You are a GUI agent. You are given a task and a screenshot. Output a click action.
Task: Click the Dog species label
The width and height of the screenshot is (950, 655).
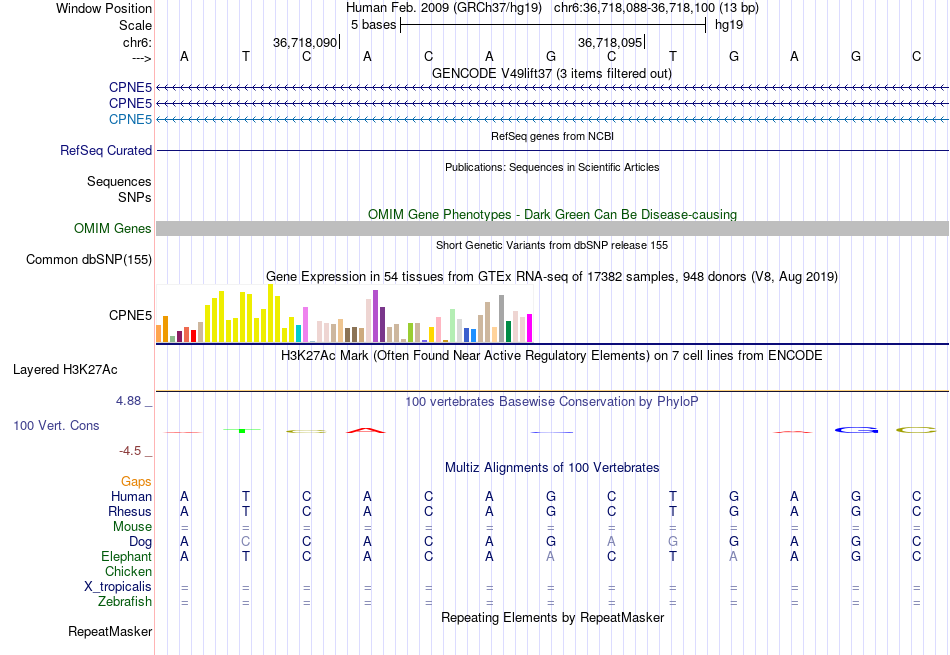coord(141,542)
